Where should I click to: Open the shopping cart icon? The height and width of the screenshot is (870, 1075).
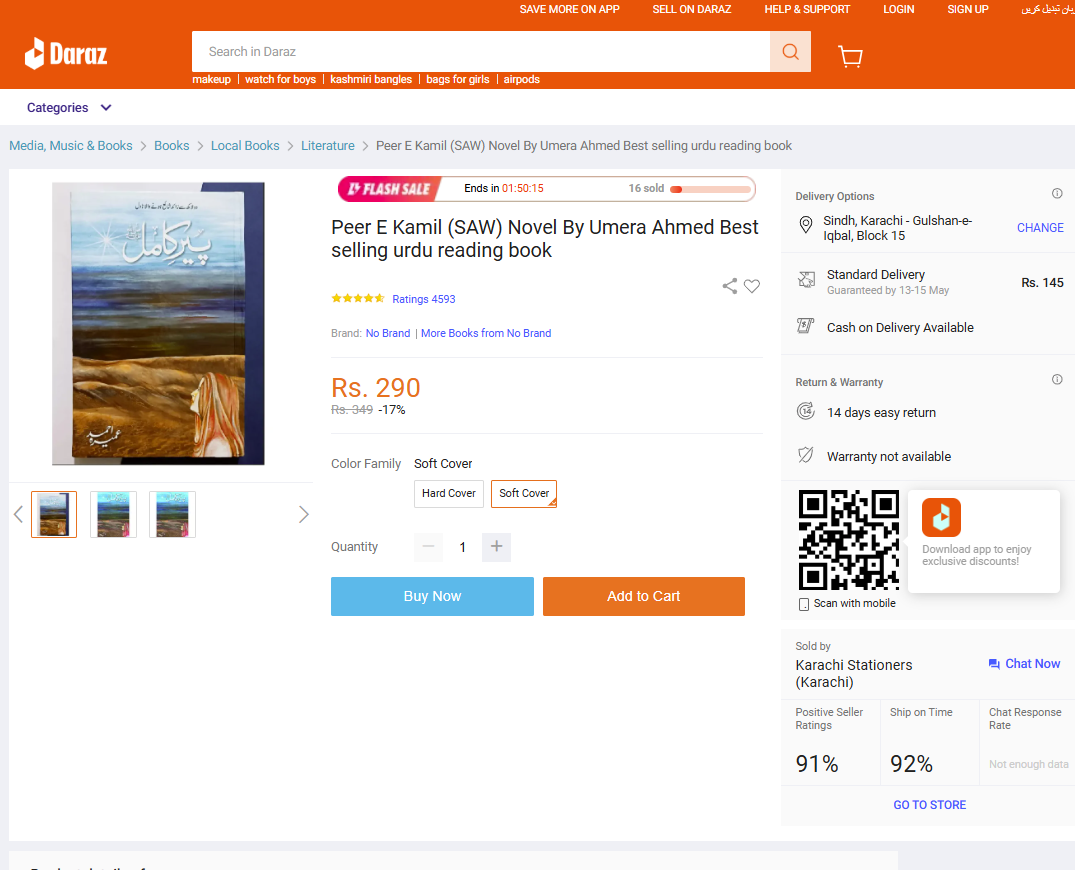tap(850, 56)
